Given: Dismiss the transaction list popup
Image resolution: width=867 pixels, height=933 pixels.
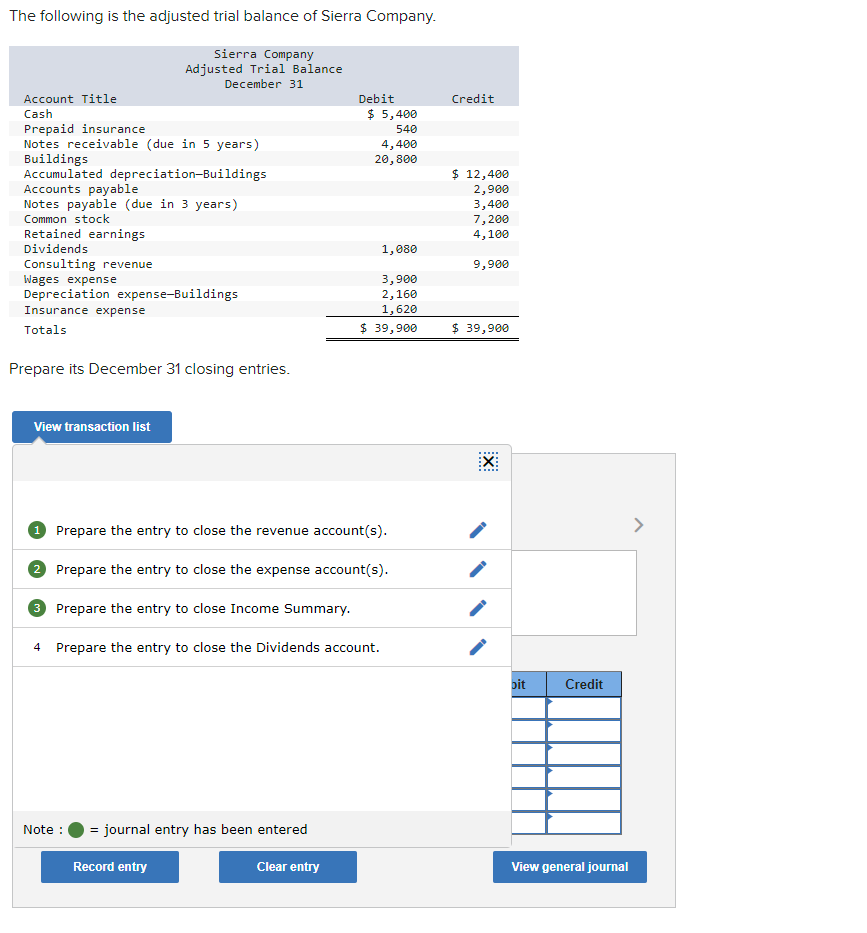Looking at the screenshot, I should [488, 461].
